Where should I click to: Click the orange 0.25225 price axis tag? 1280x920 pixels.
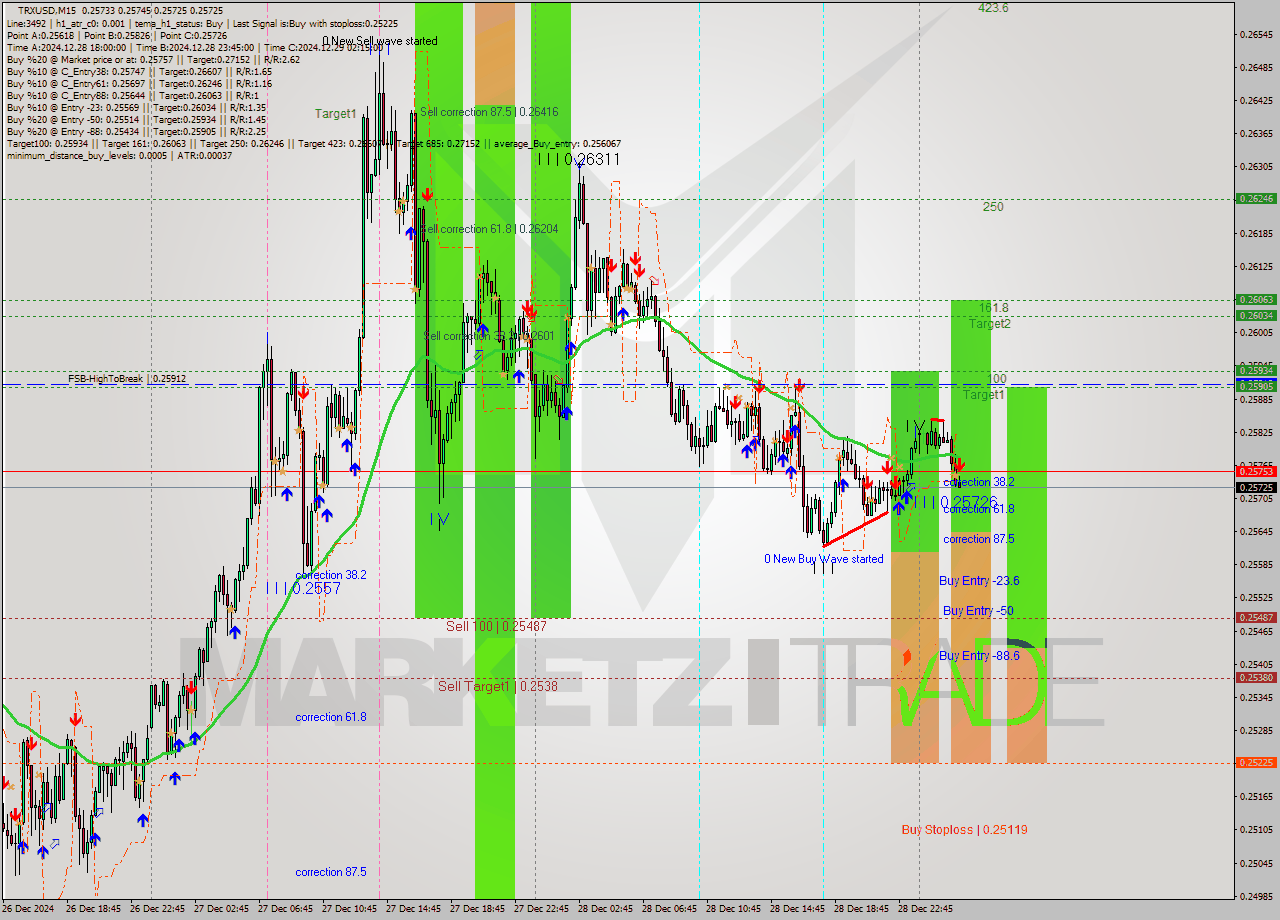[1256, 762]
